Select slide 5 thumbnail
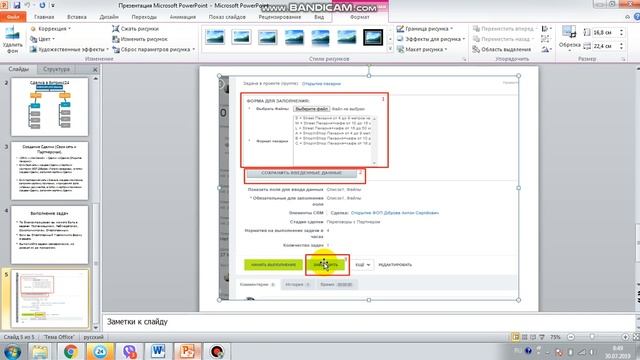This screenshot has width=640, height=360. pos(49,298)
